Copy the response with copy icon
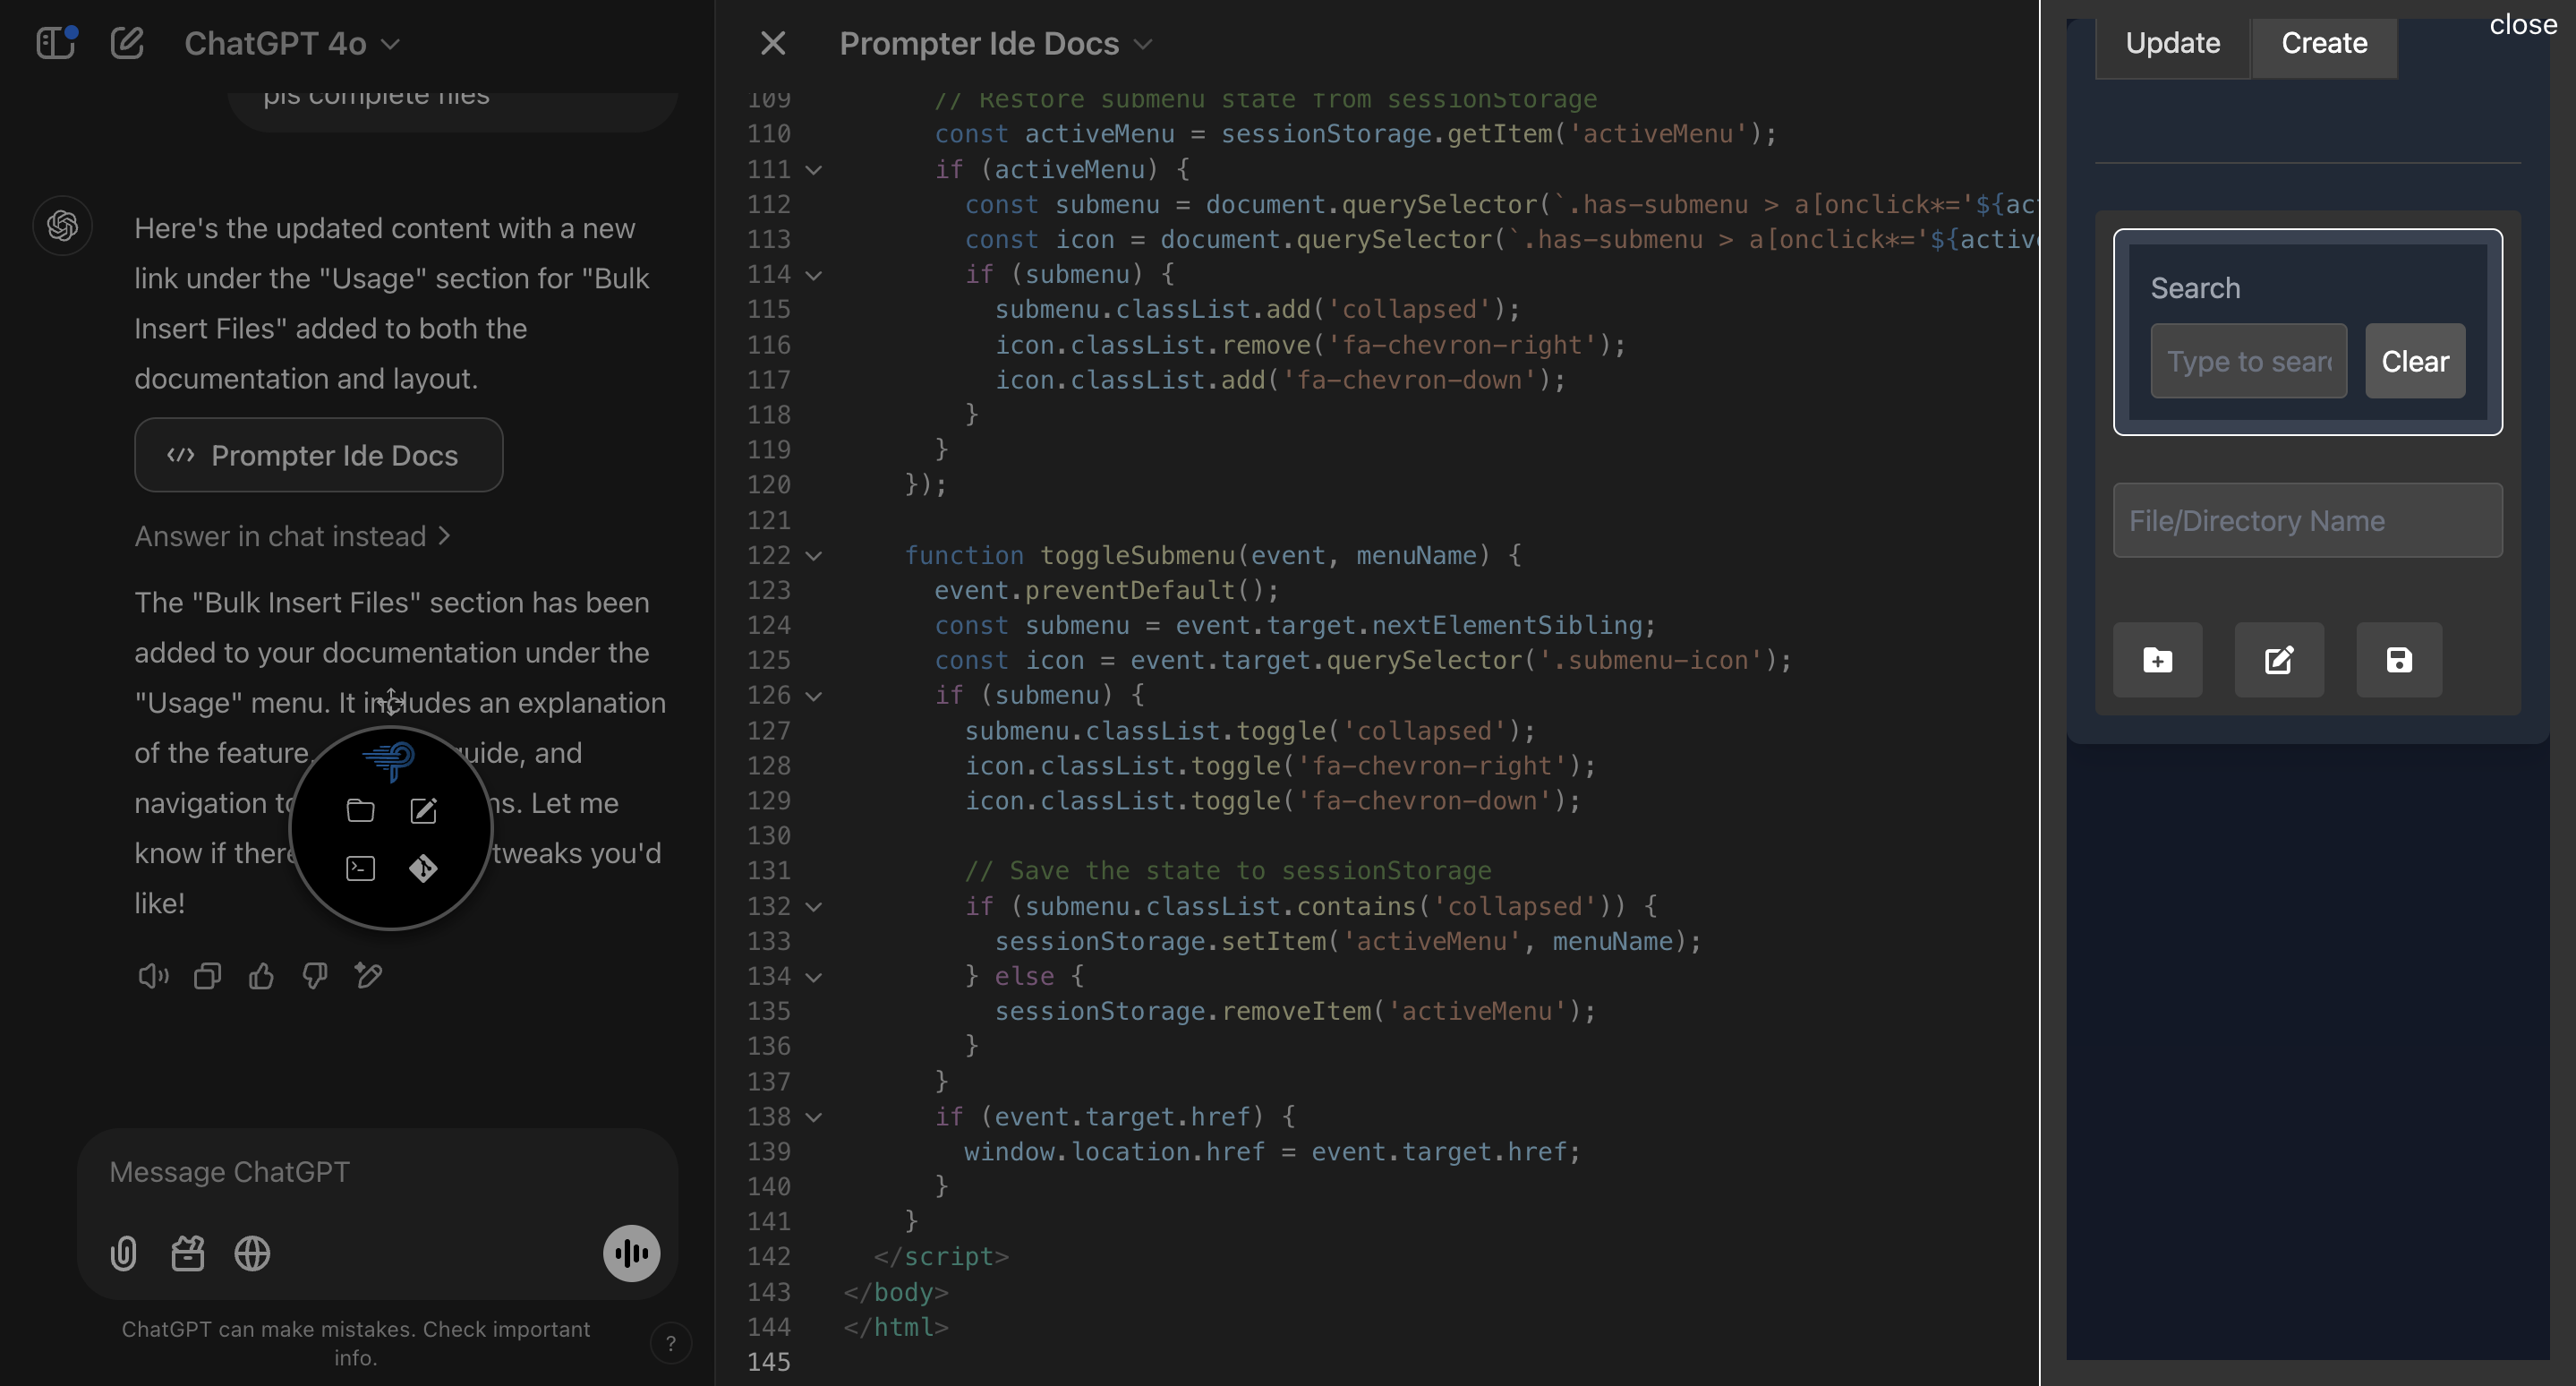 pos(207,976)
